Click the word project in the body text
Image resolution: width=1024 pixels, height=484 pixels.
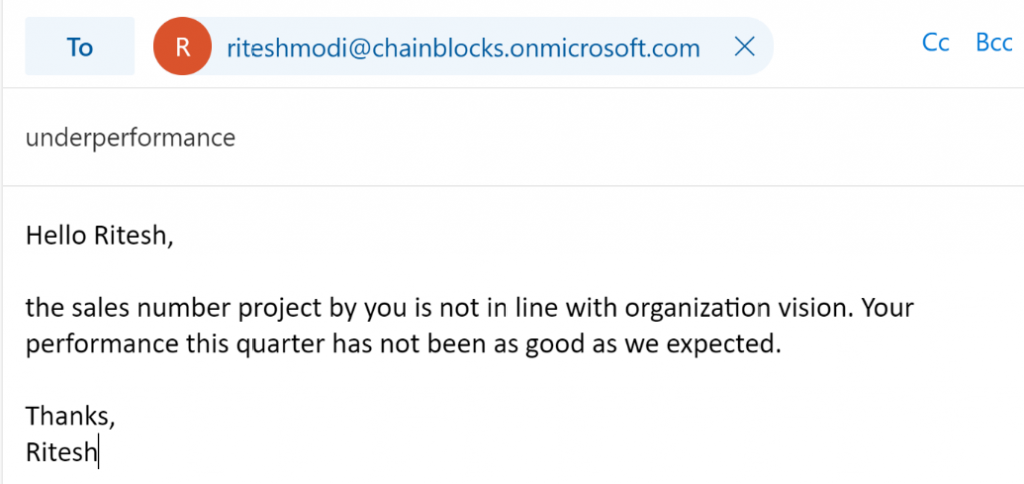[264, 307]
